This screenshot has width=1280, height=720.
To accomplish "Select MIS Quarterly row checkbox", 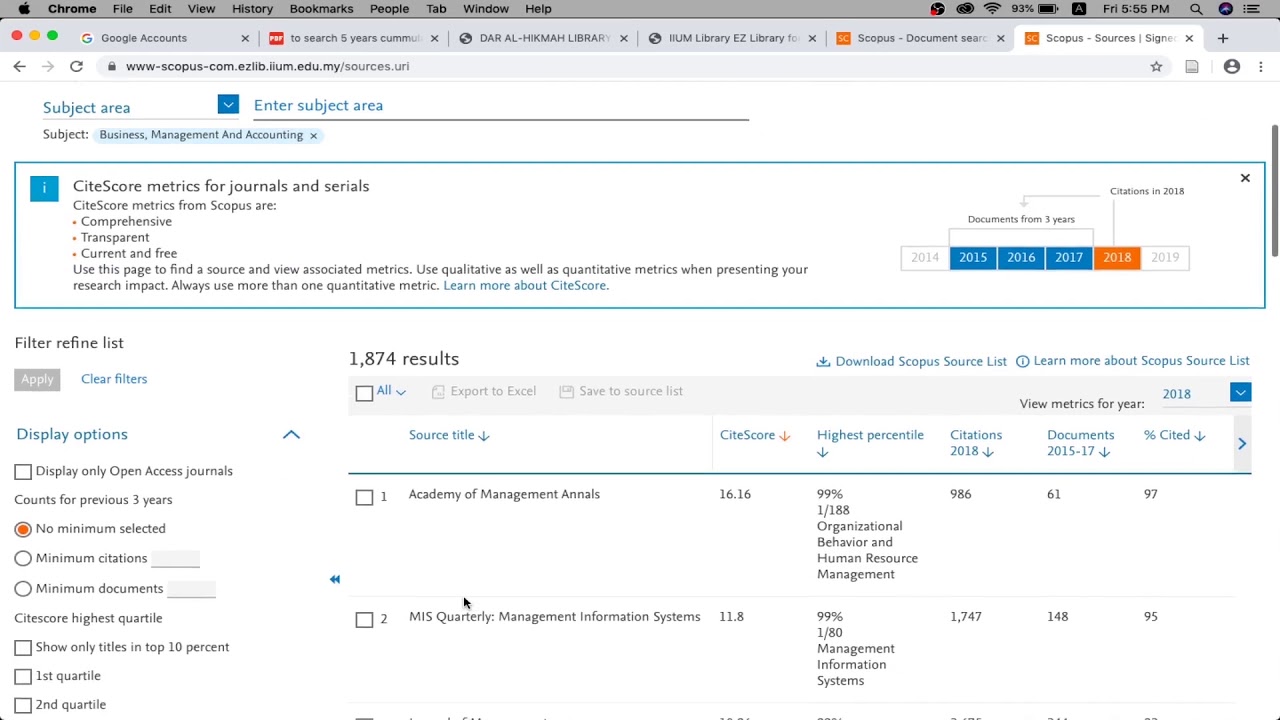I will click(x=364, y=620).
